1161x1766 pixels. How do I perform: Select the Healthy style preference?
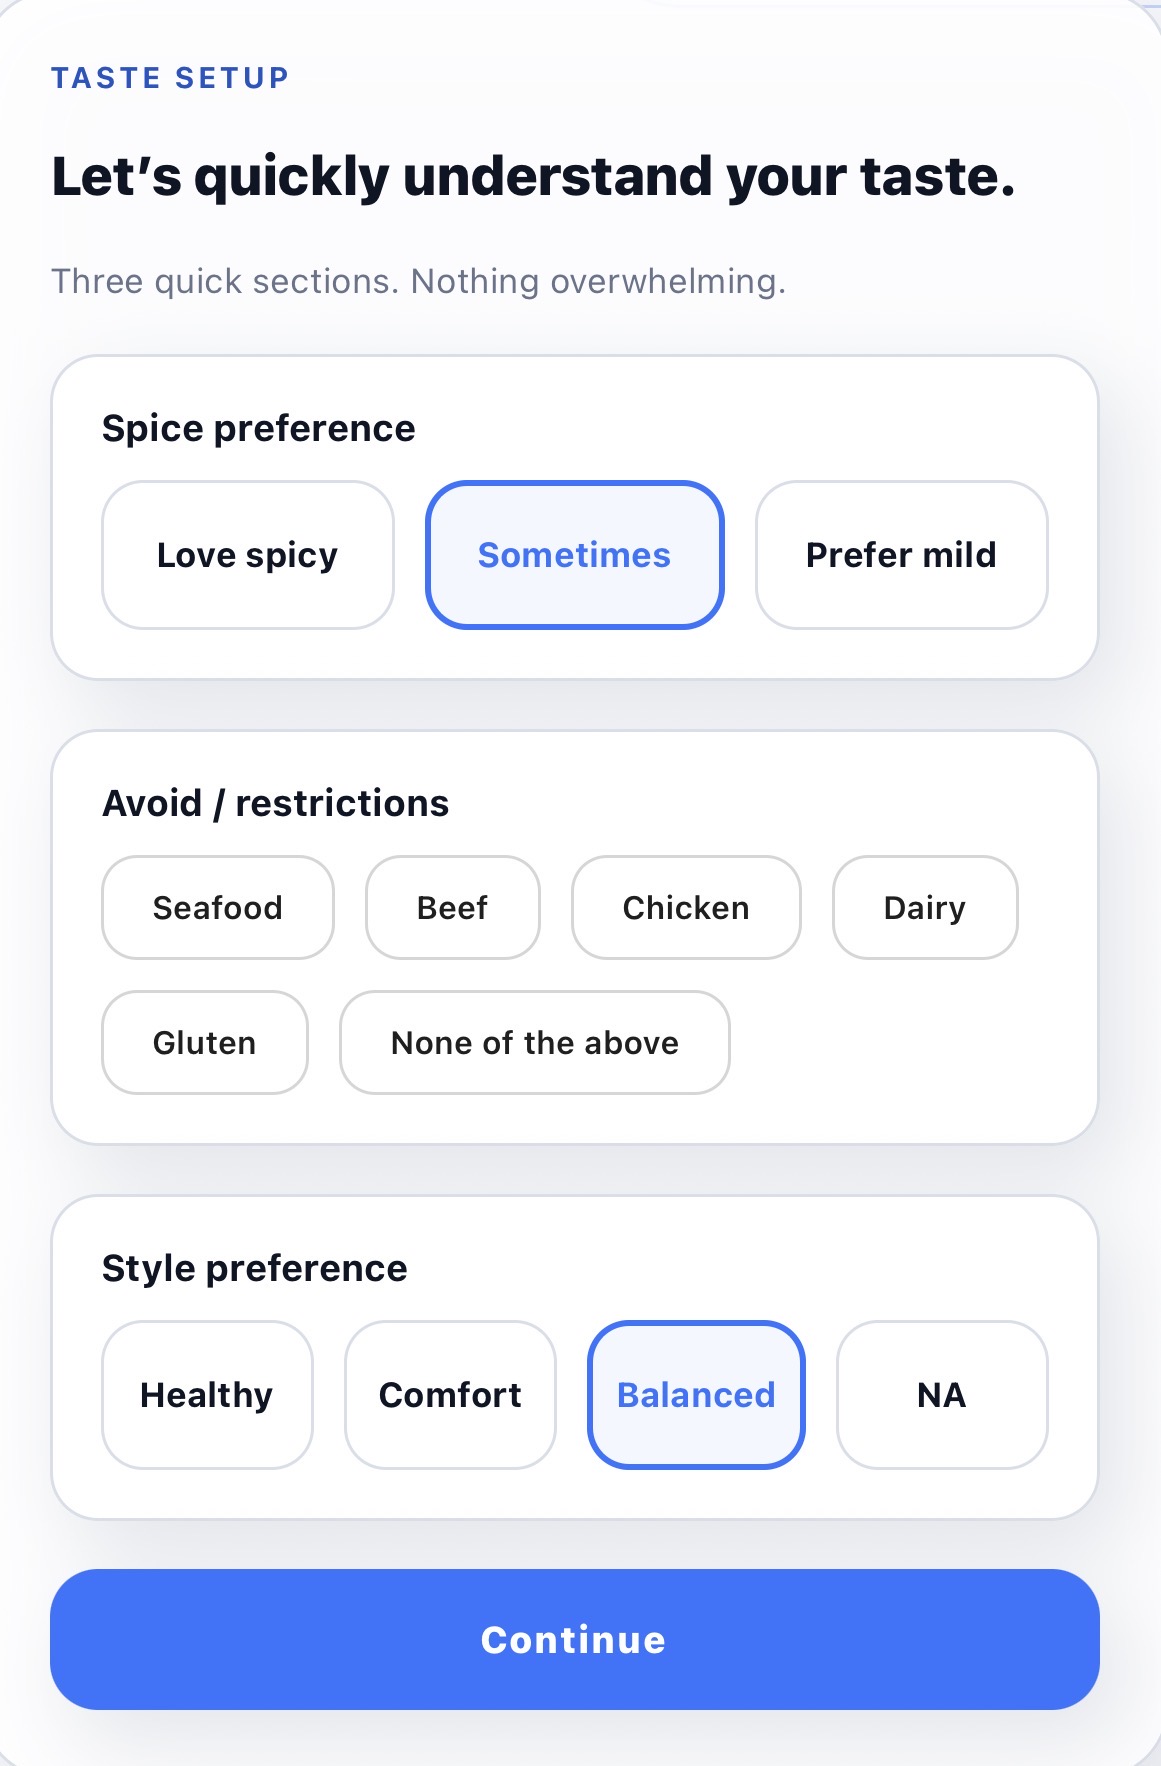pyautogui.click(x=206, y=1394)
